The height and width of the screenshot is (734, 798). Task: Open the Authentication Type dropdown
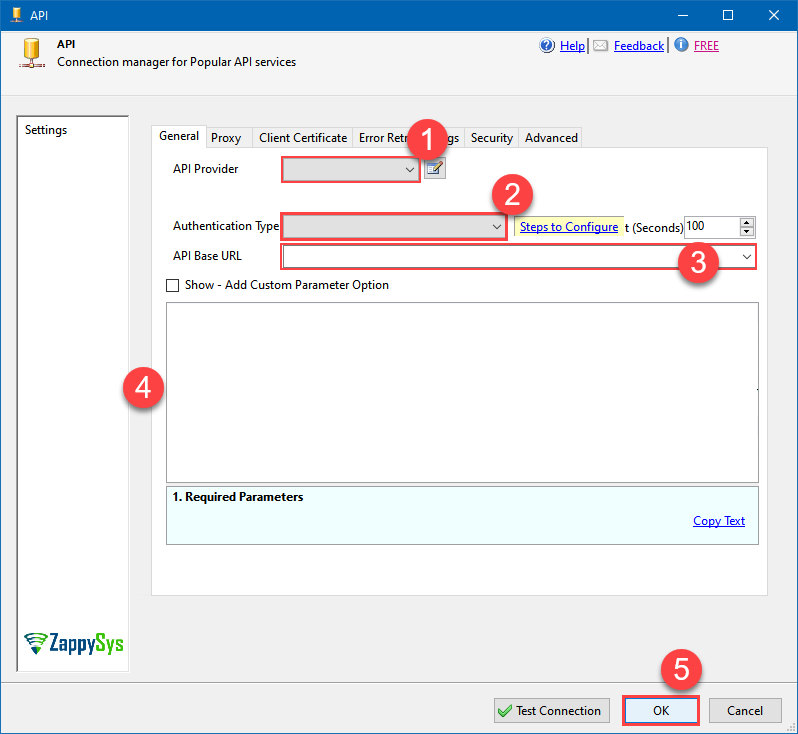pyautogui.click(x=394, y=227)
